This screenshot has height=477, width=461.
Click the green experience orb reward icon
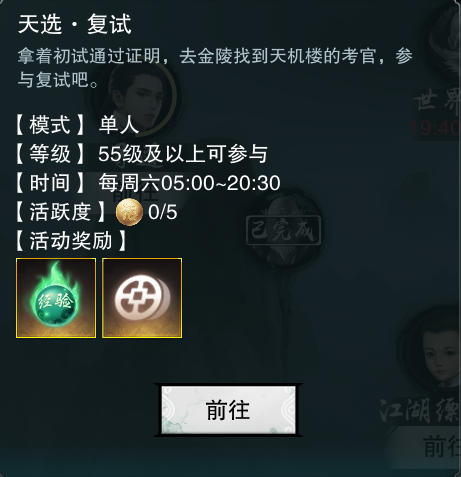coord(56,298)
